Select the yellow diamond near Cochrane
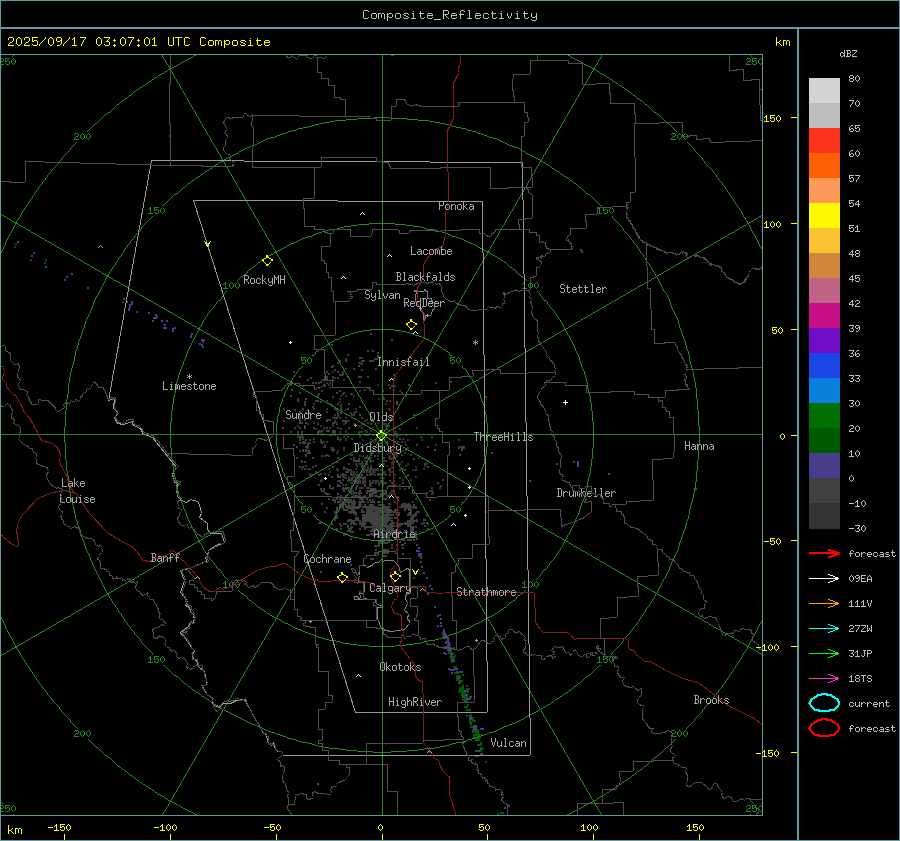 click(x=342, y=577)
